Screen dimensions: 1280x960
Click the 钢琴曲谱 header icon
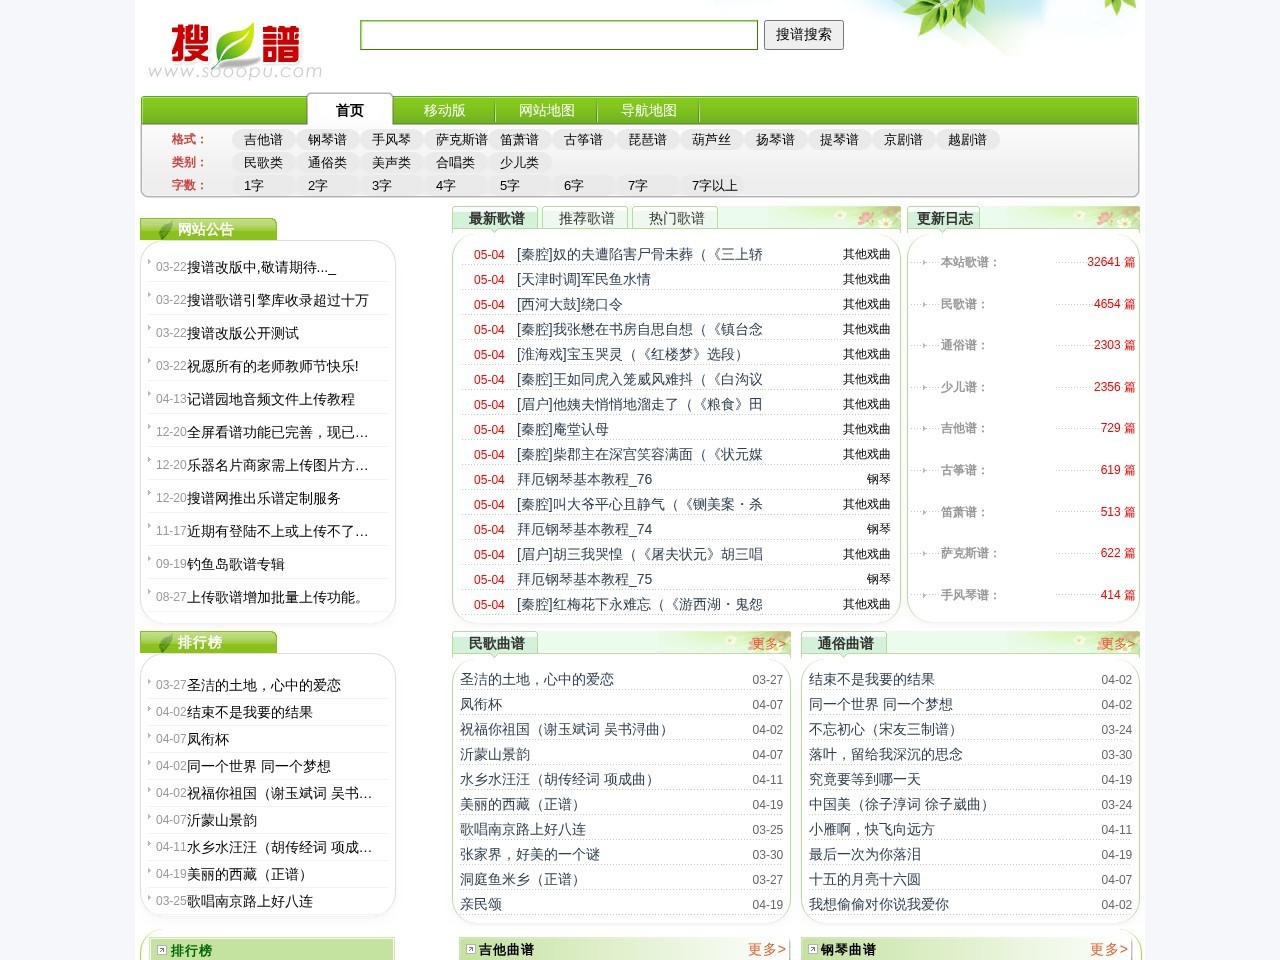tap(813, 949)
